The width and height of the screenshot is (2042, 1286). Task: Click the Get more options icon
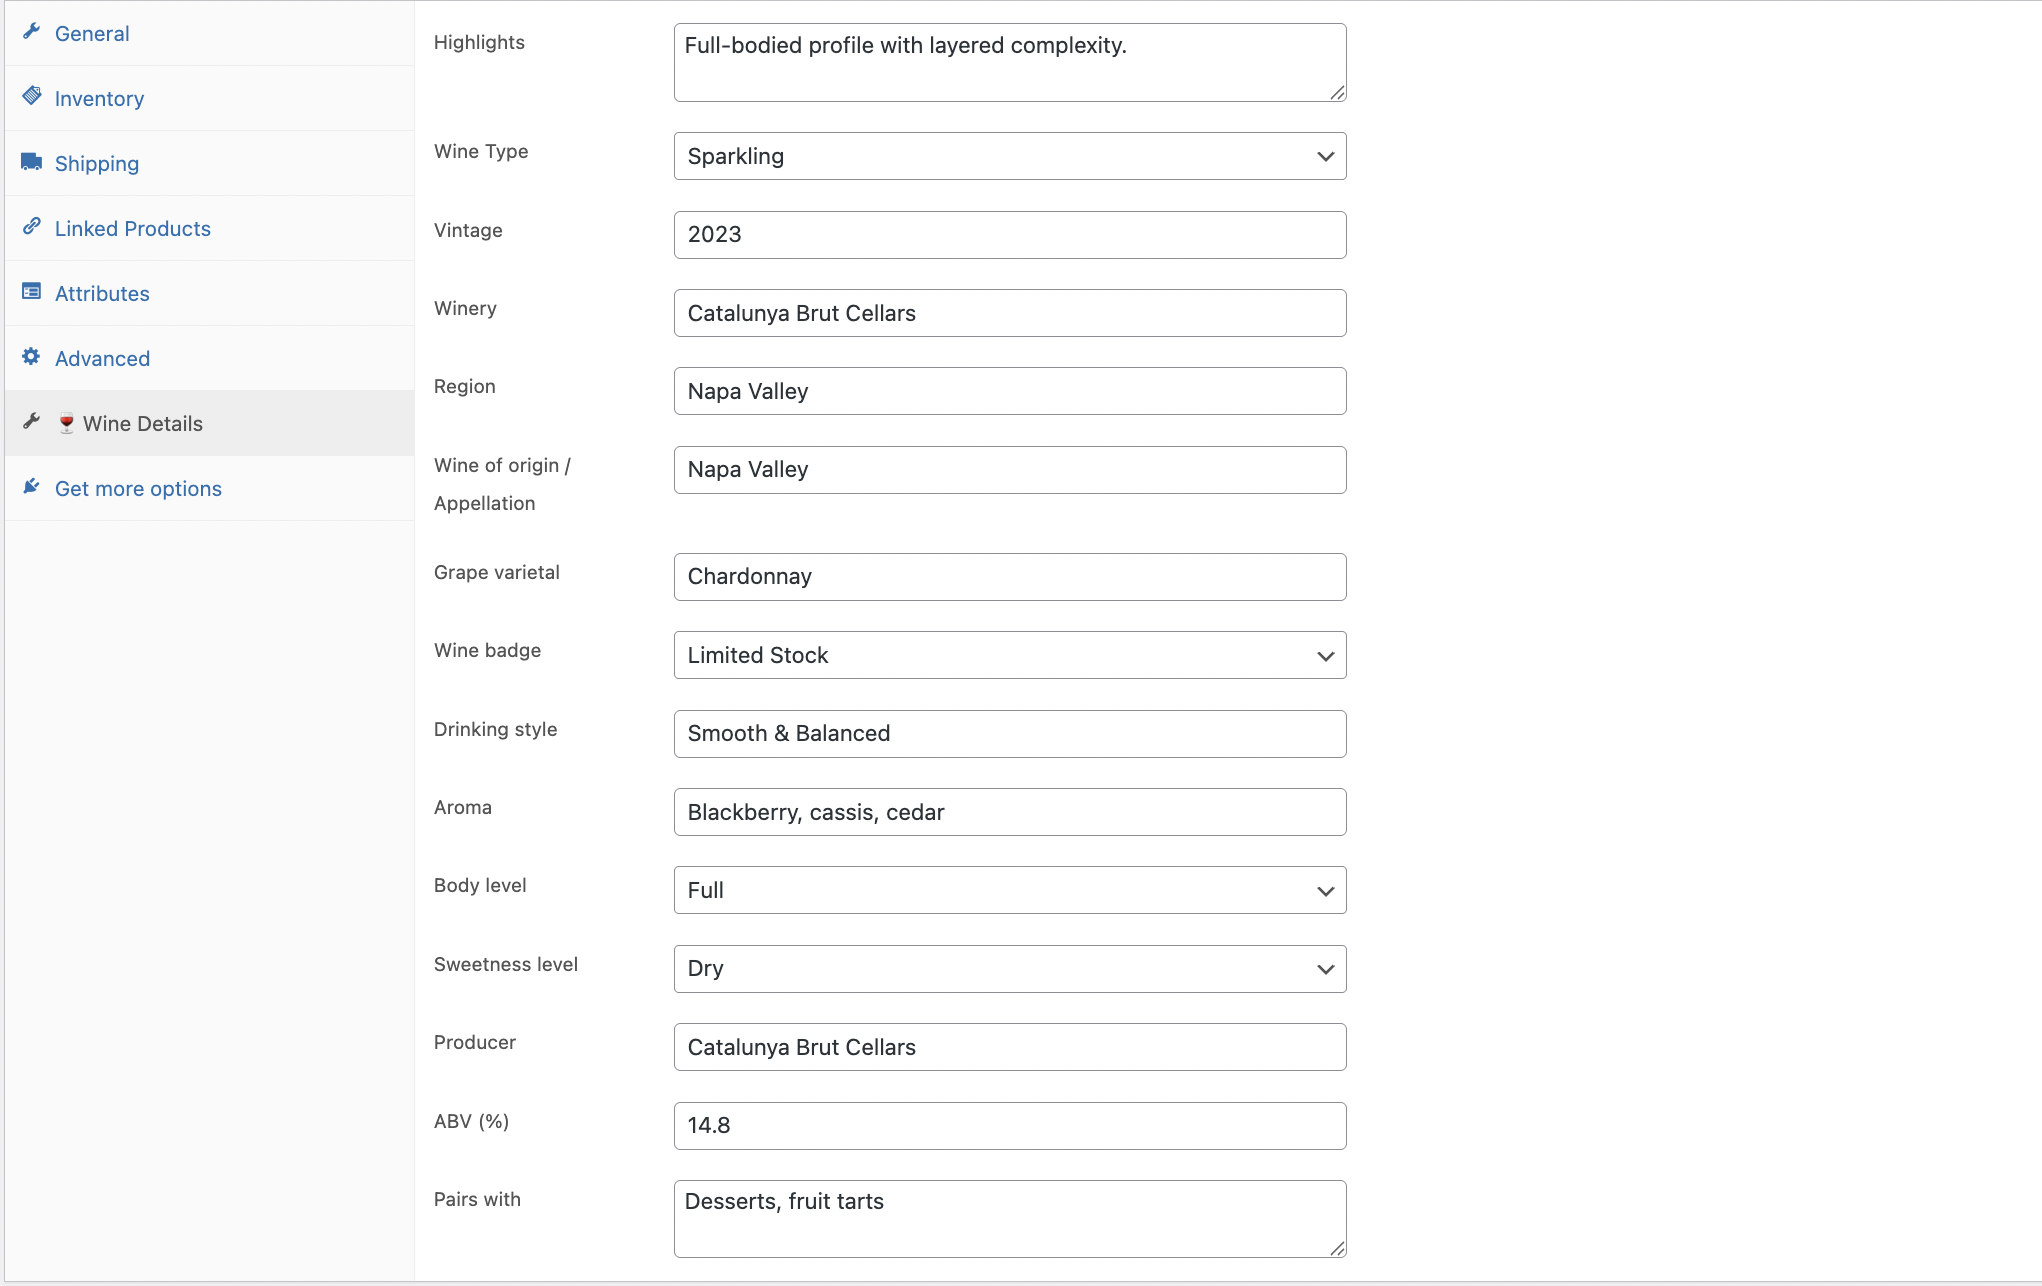[31, 487]
